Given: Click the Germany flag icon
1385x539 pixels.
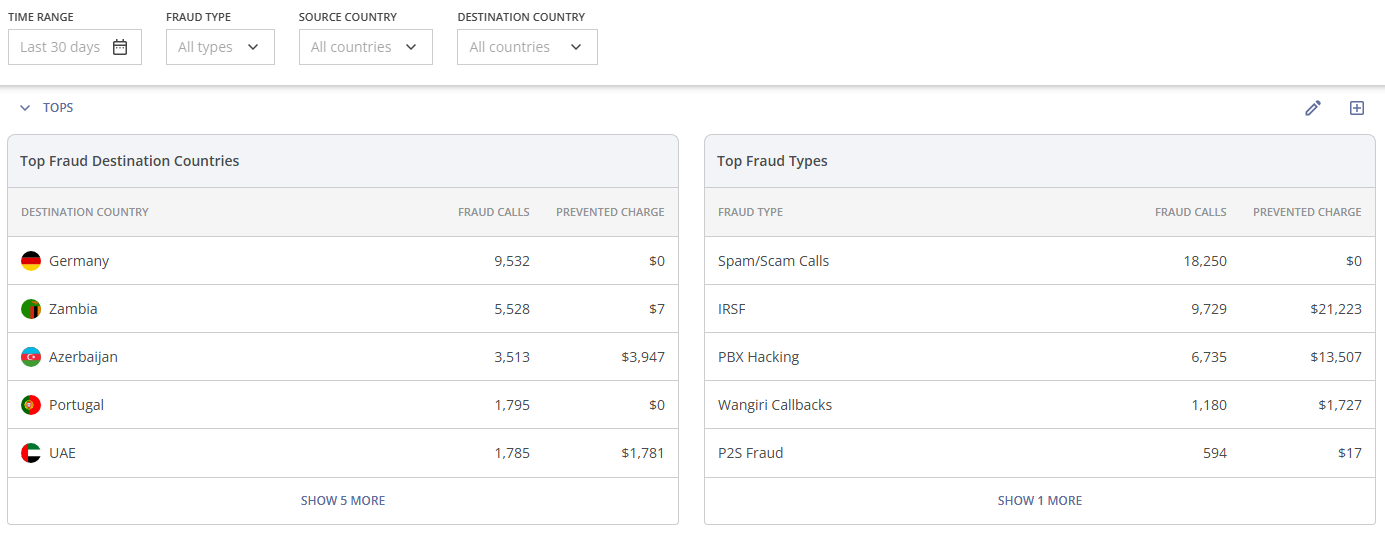Looking at the screenshot, I should (31, 261).
